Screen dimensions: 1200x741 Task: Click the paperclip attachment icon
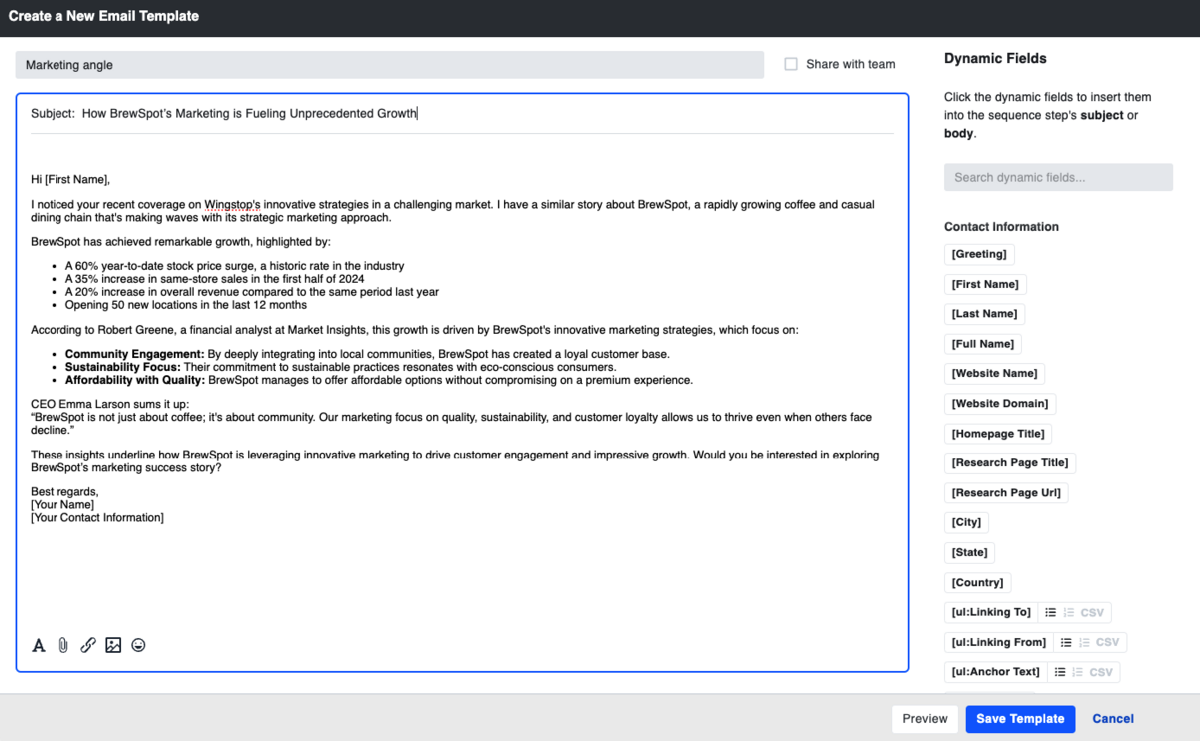coord(63,645)
